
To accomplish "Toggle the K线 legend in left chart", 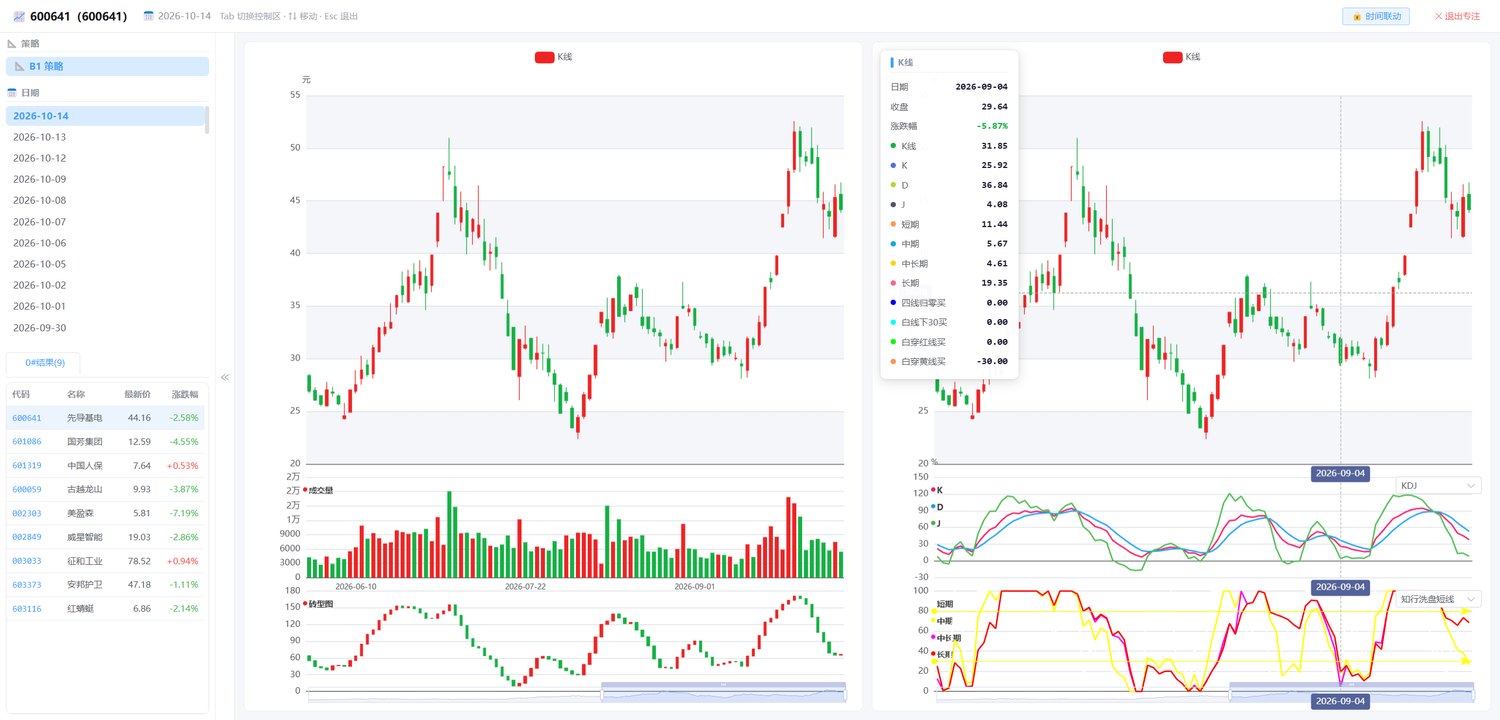I will tap(553, 57).
